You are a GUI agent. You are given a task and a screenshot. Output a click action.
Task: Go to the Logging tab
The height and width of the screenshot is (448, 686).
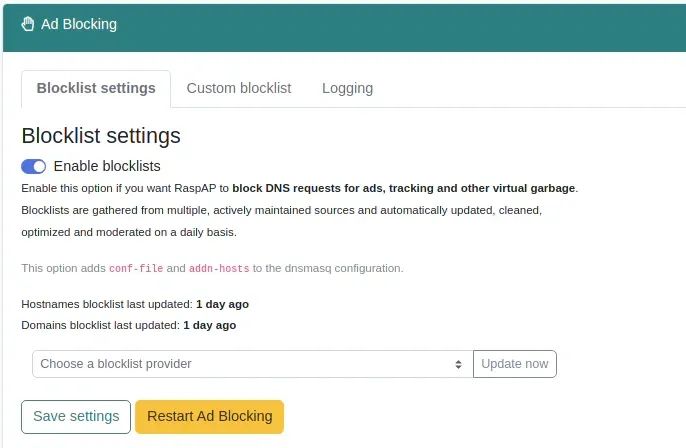[x=347, y=88]
